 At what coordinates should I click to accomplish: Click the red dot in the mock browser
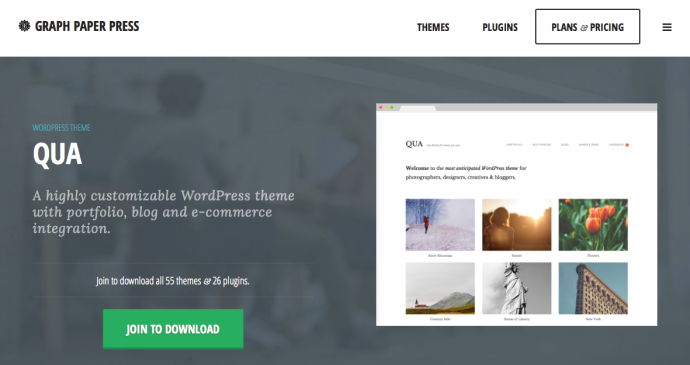[381, 107]
